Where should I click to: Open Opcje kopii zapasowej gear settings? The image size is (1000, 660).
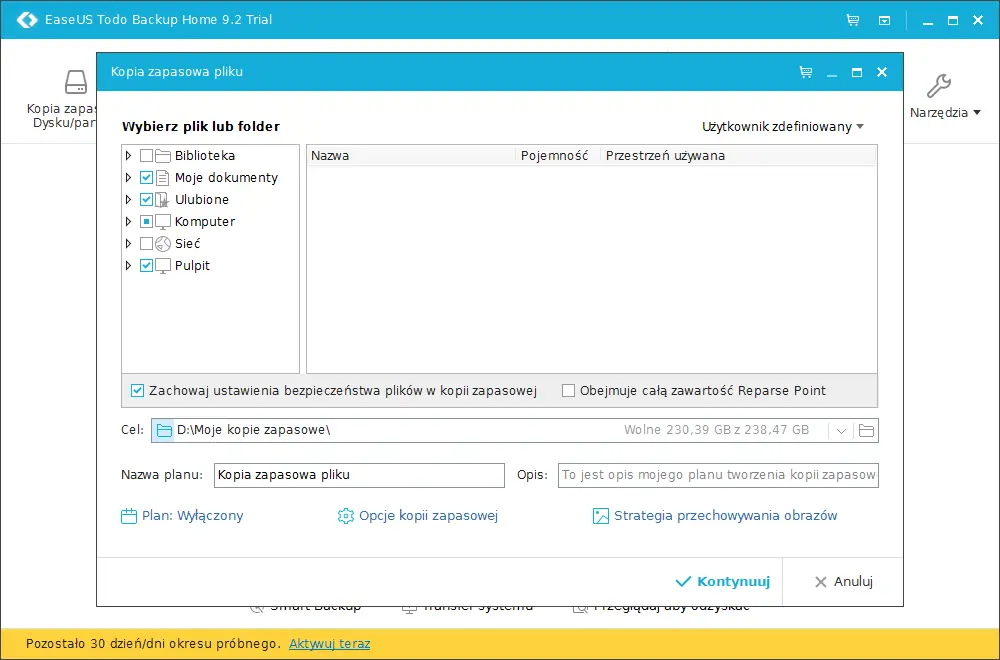[418, 516]
